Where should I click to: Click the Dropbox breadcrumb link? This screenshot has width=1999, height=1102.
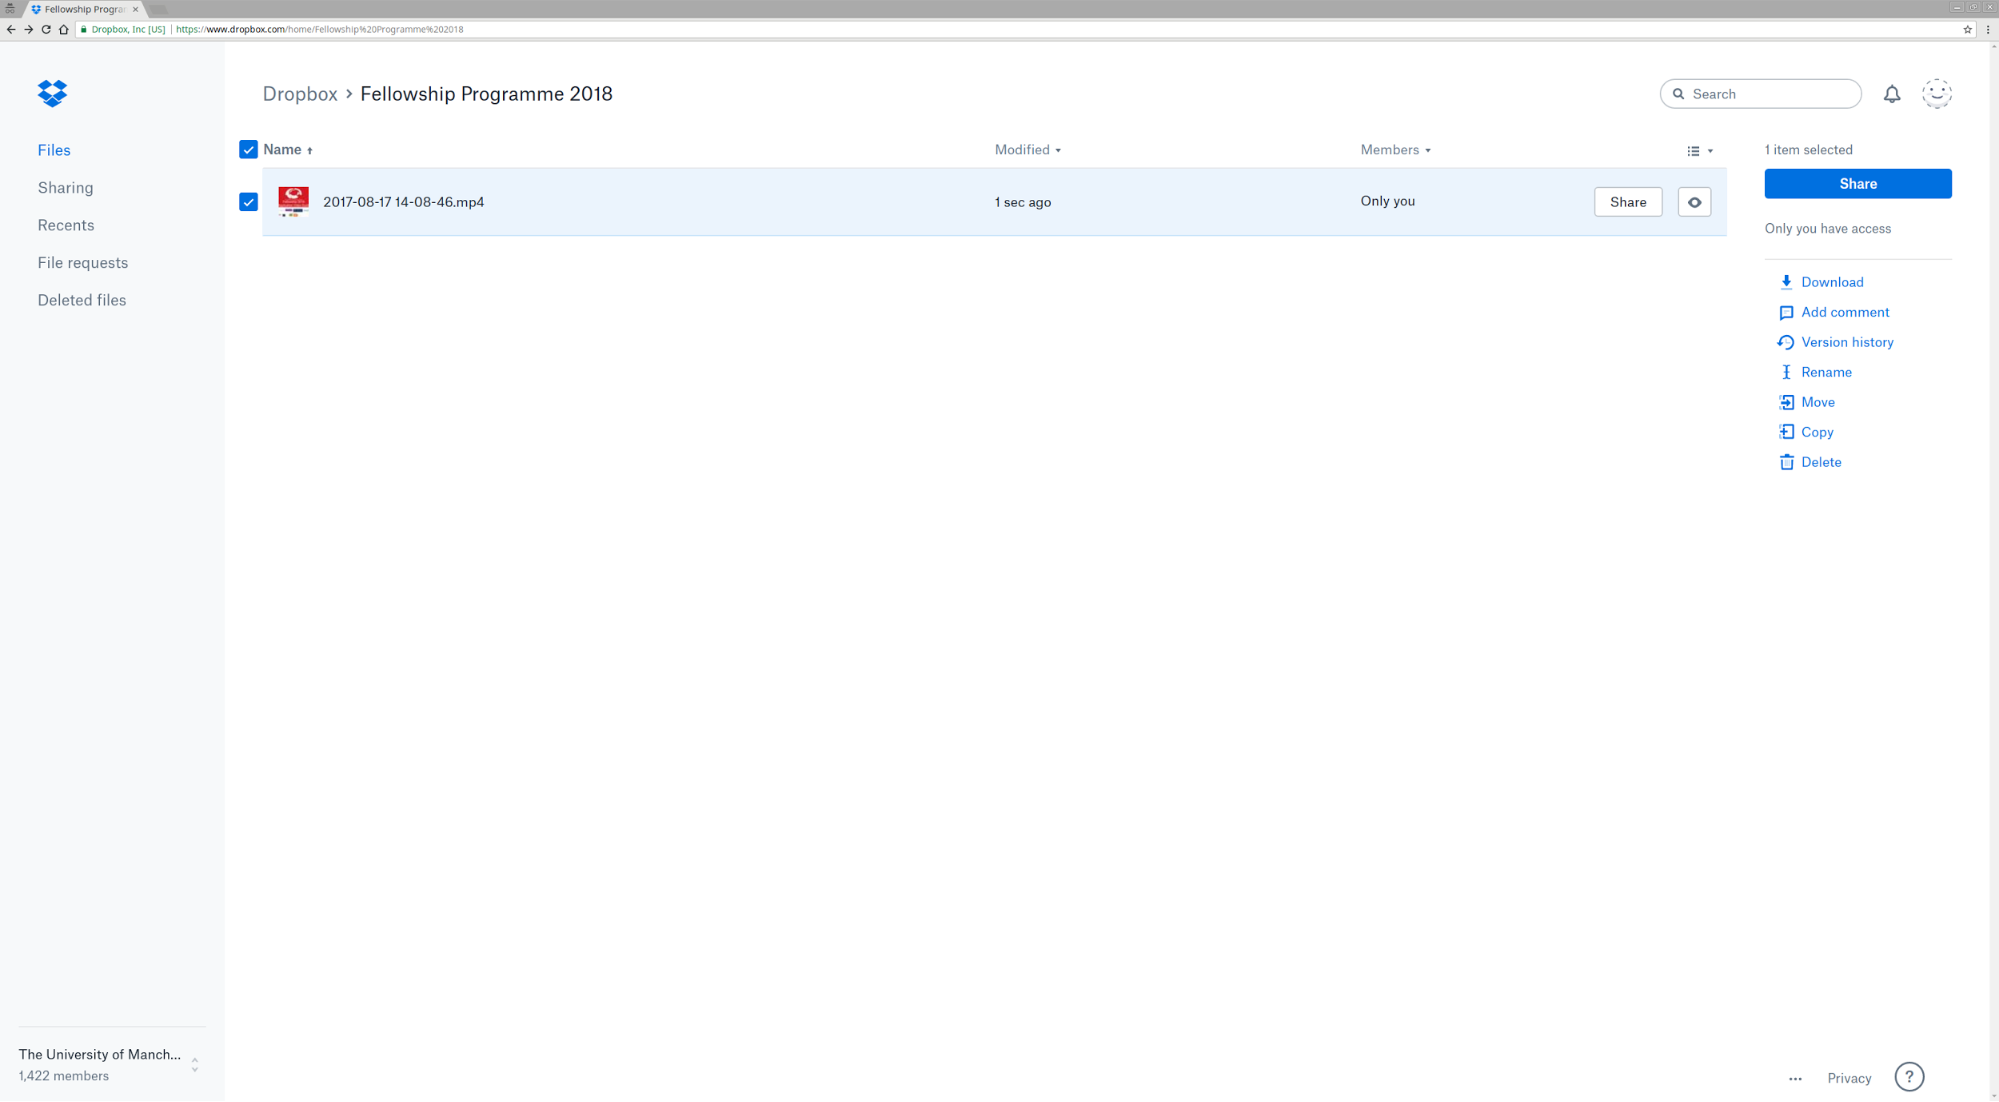[300, 94]
